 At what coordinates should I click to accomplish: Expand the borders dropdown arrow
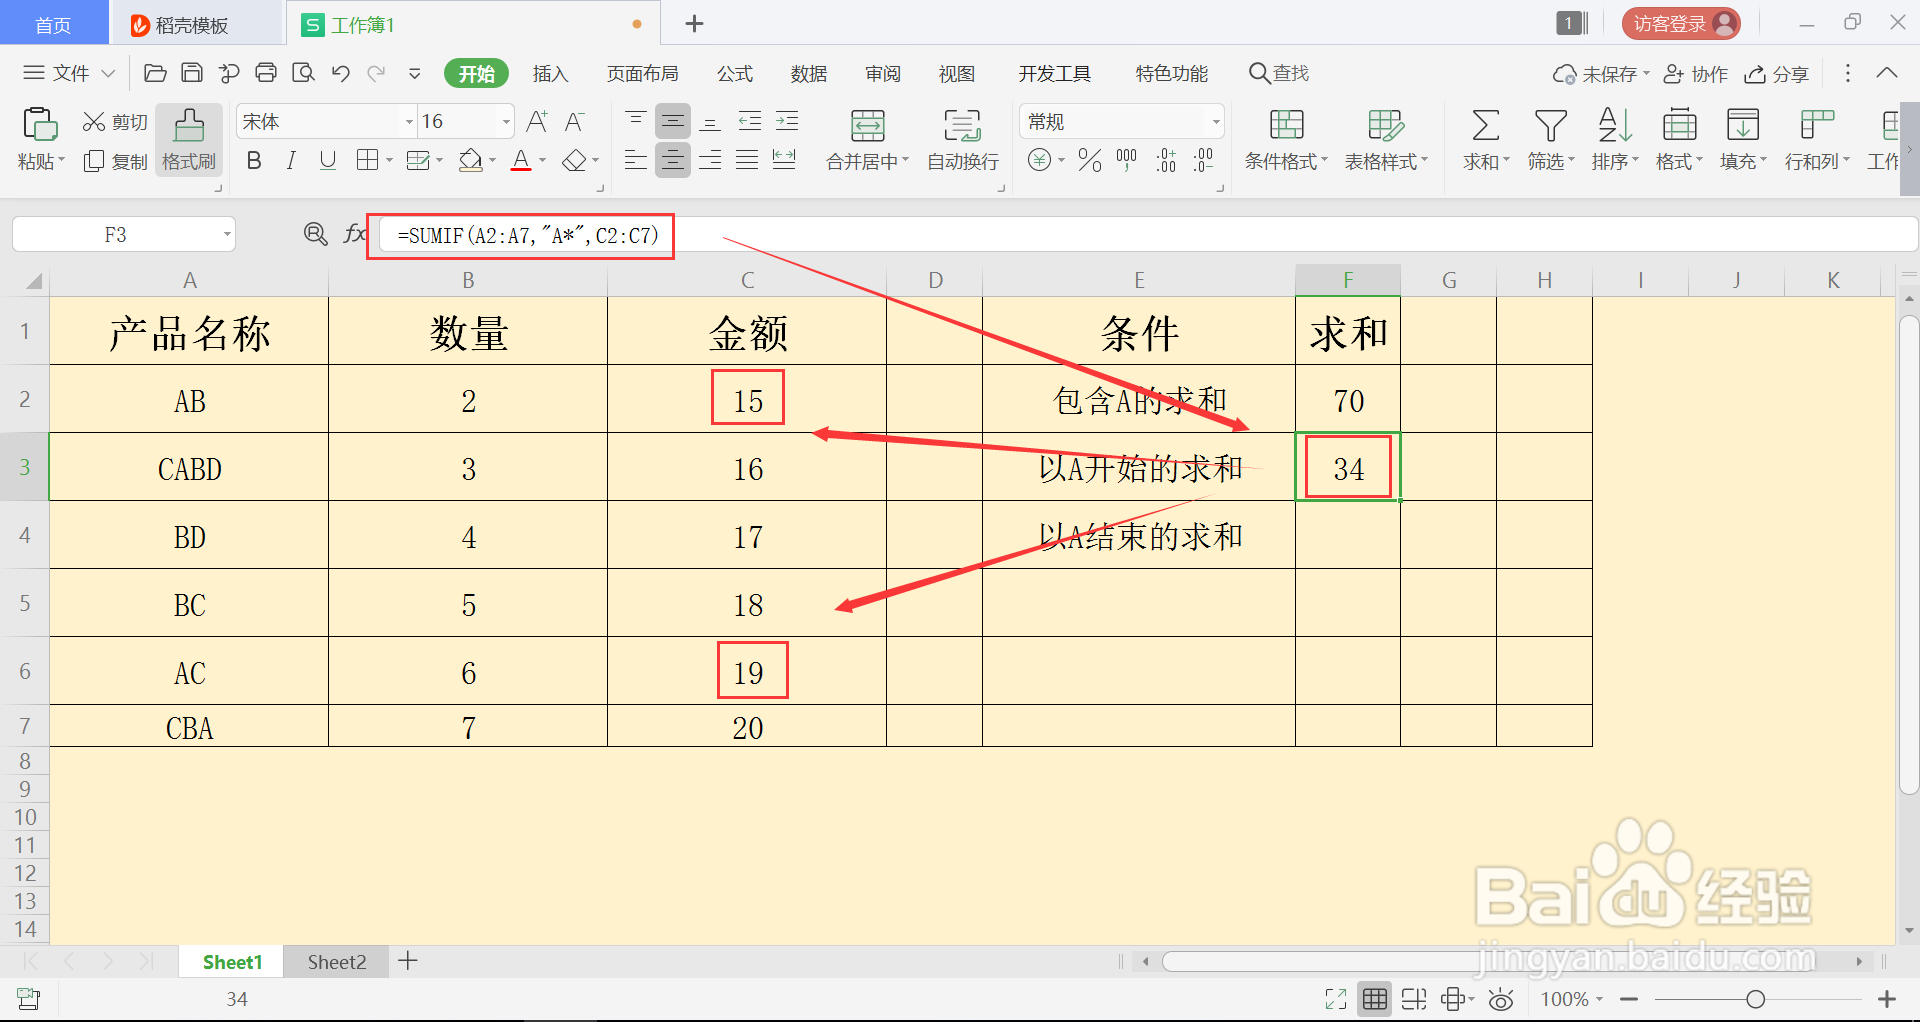[x=388, y=160]
